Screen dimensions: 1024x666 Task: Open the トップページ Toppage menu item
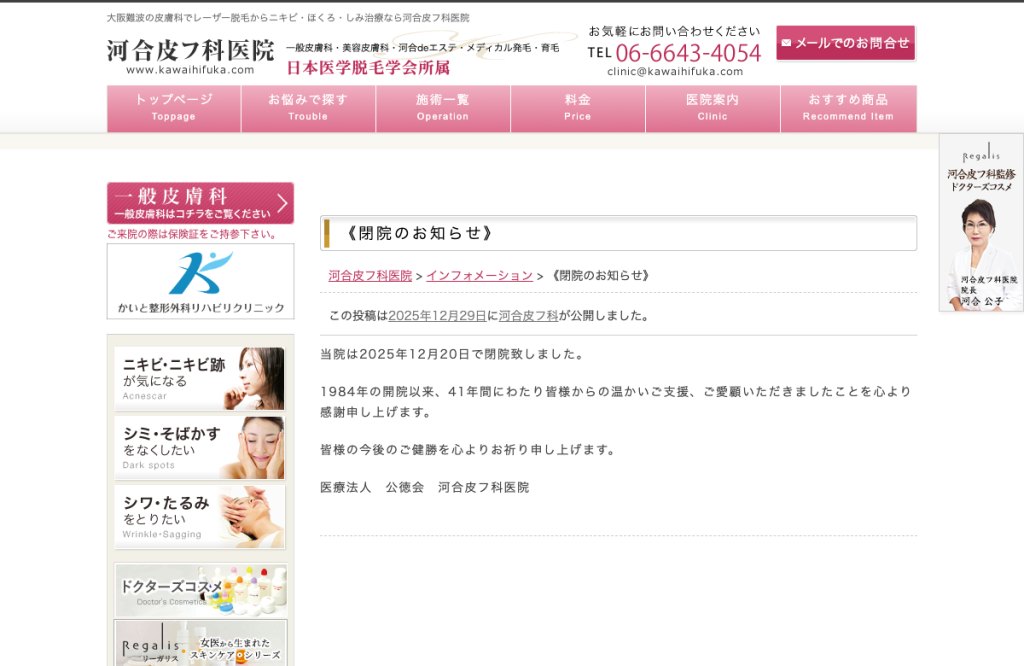point(174,108)
